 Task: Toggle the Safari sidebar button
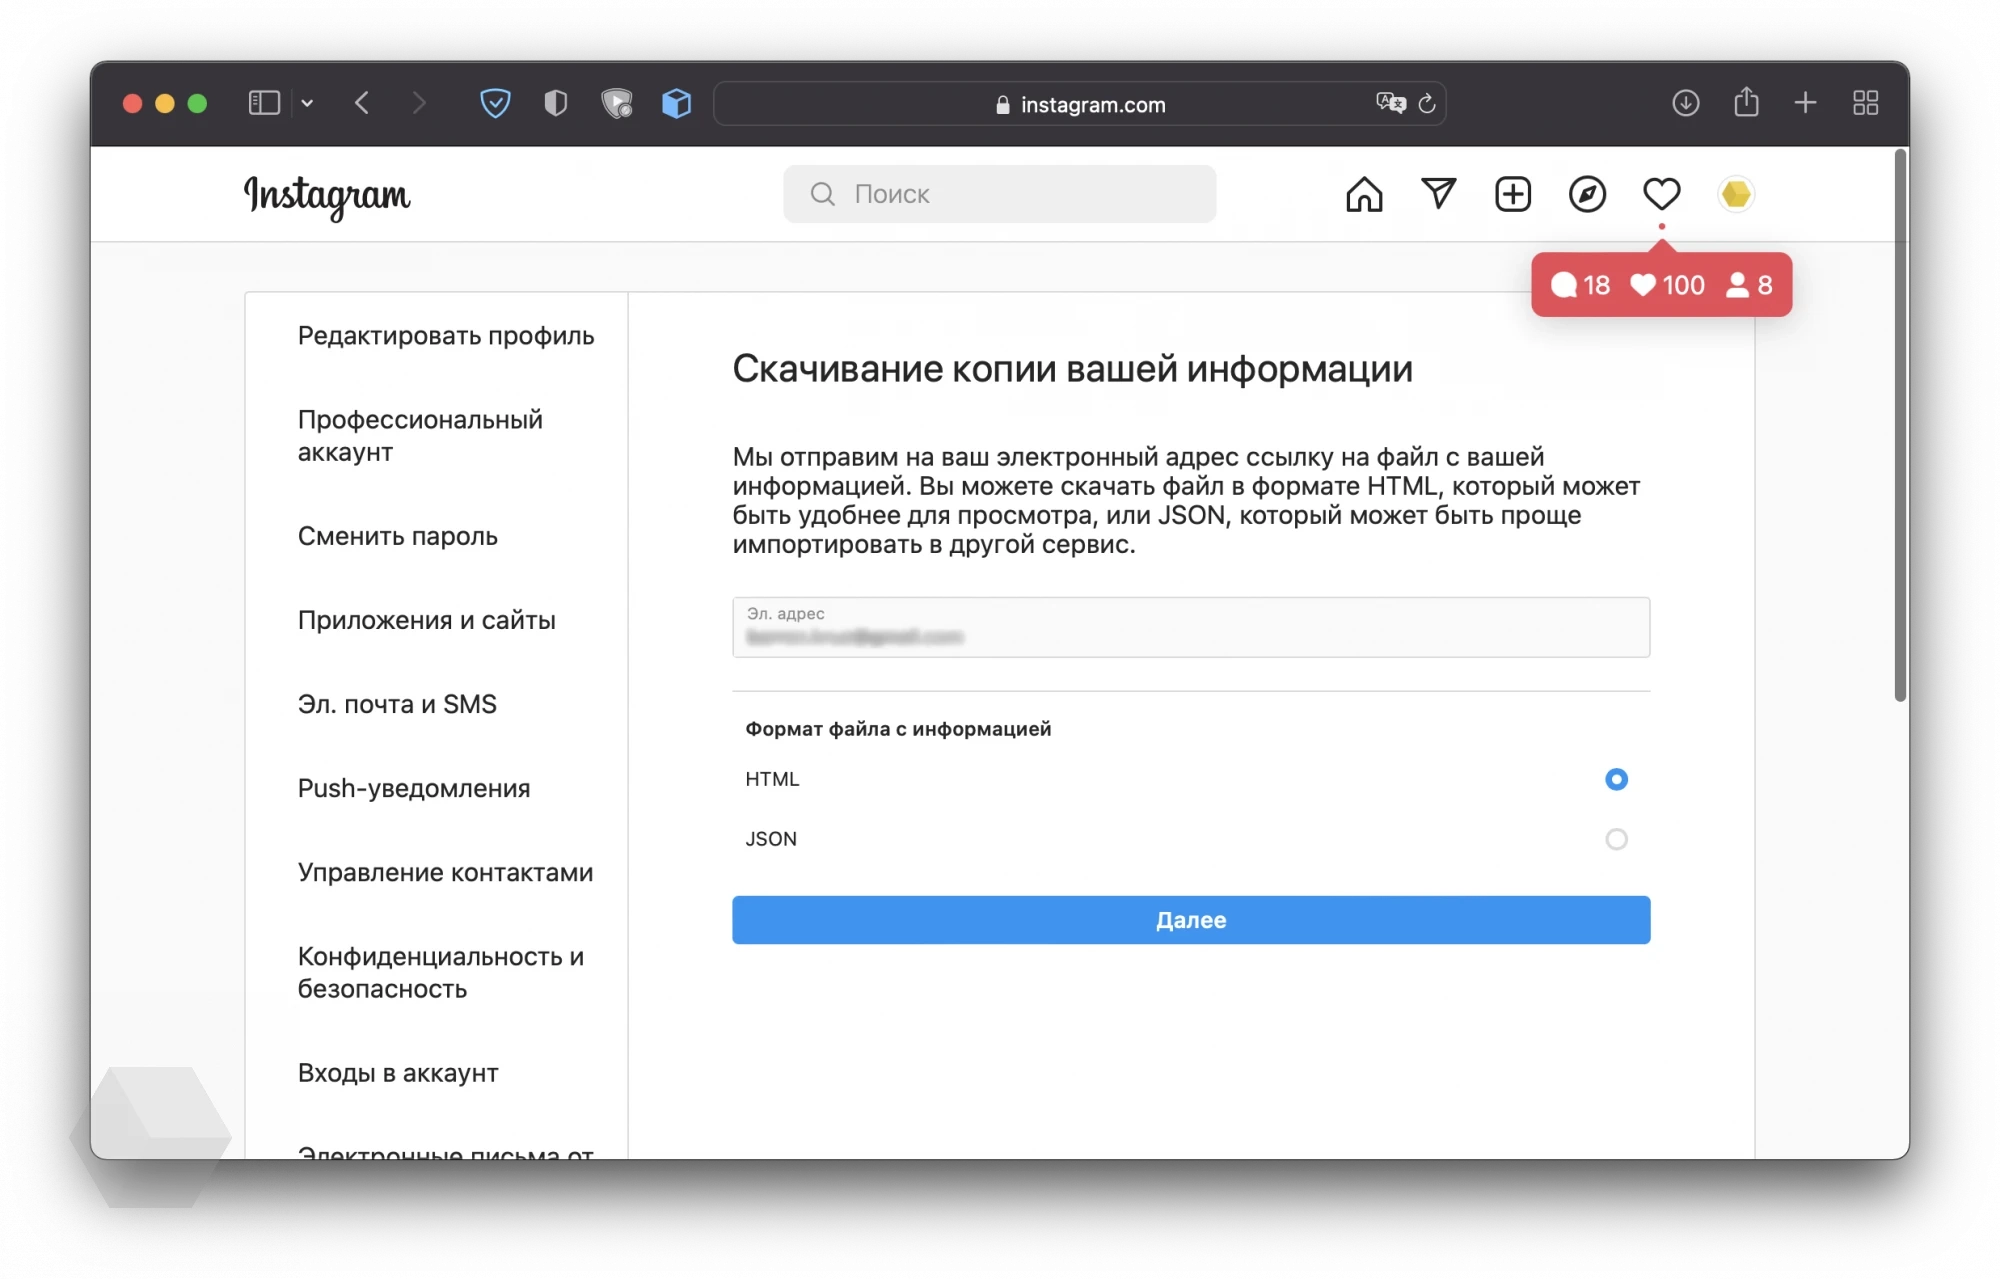[x=264, y=103]
